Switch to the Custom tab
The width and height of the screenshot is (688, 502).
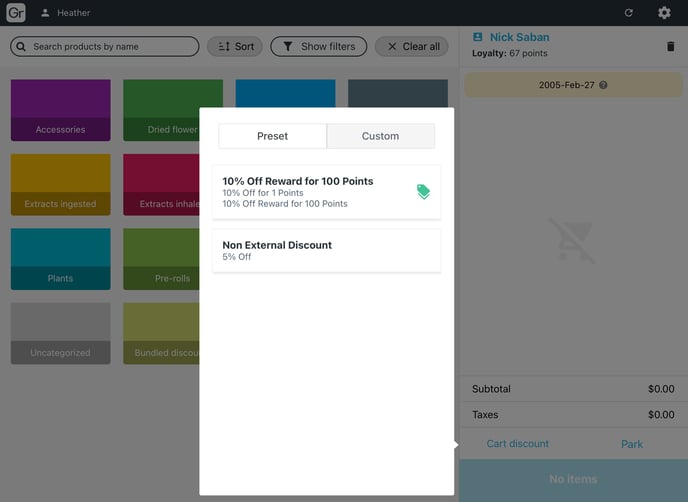click(380, 136)
